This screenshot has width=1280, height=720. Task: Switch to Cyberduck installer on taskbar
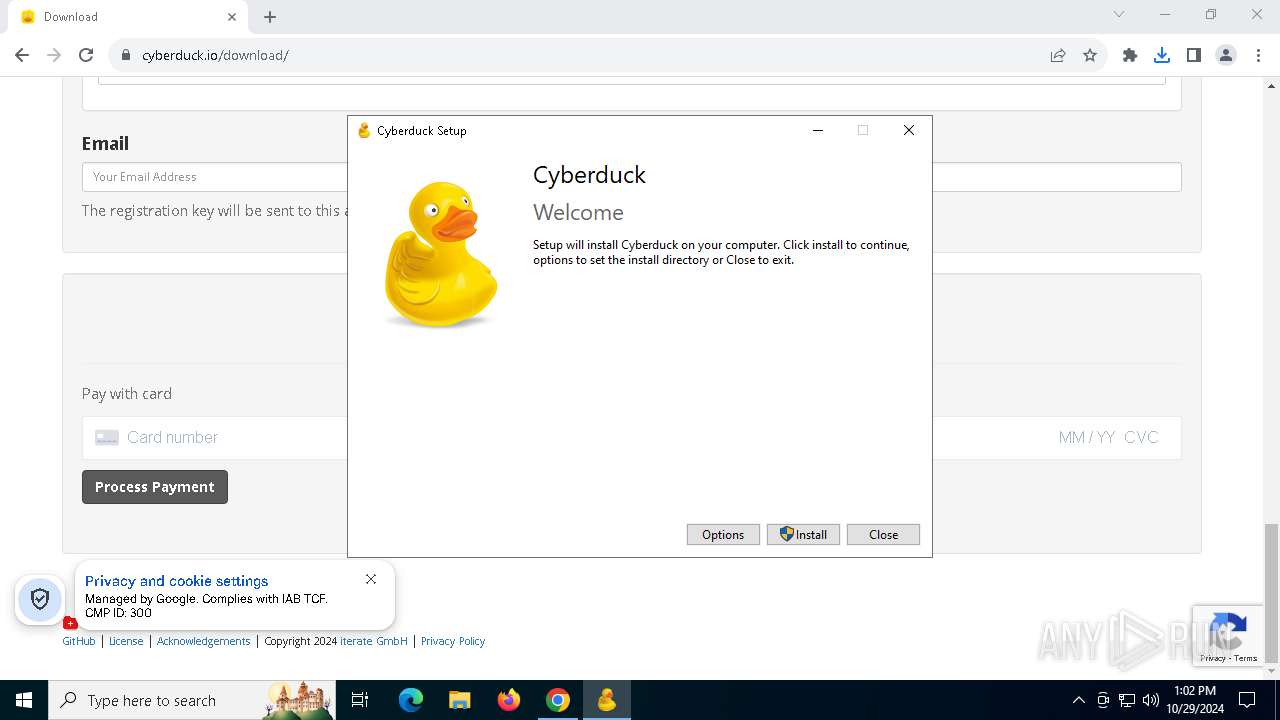607,700
